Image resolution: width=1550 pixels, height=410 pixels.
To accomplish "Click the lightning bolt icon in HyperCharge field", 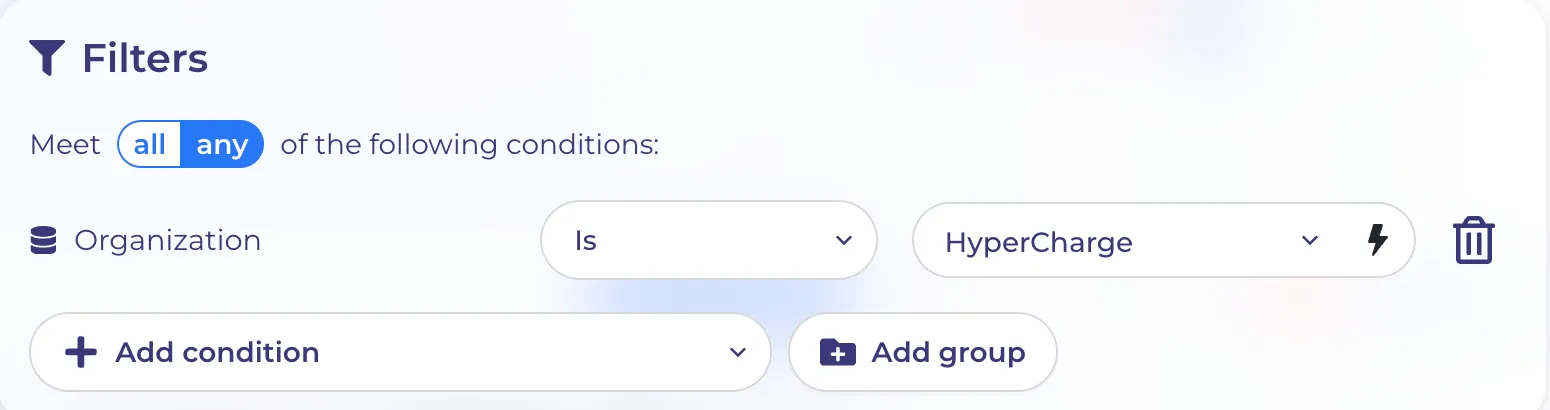I will pyautogui.click(x=1377, y=240).
